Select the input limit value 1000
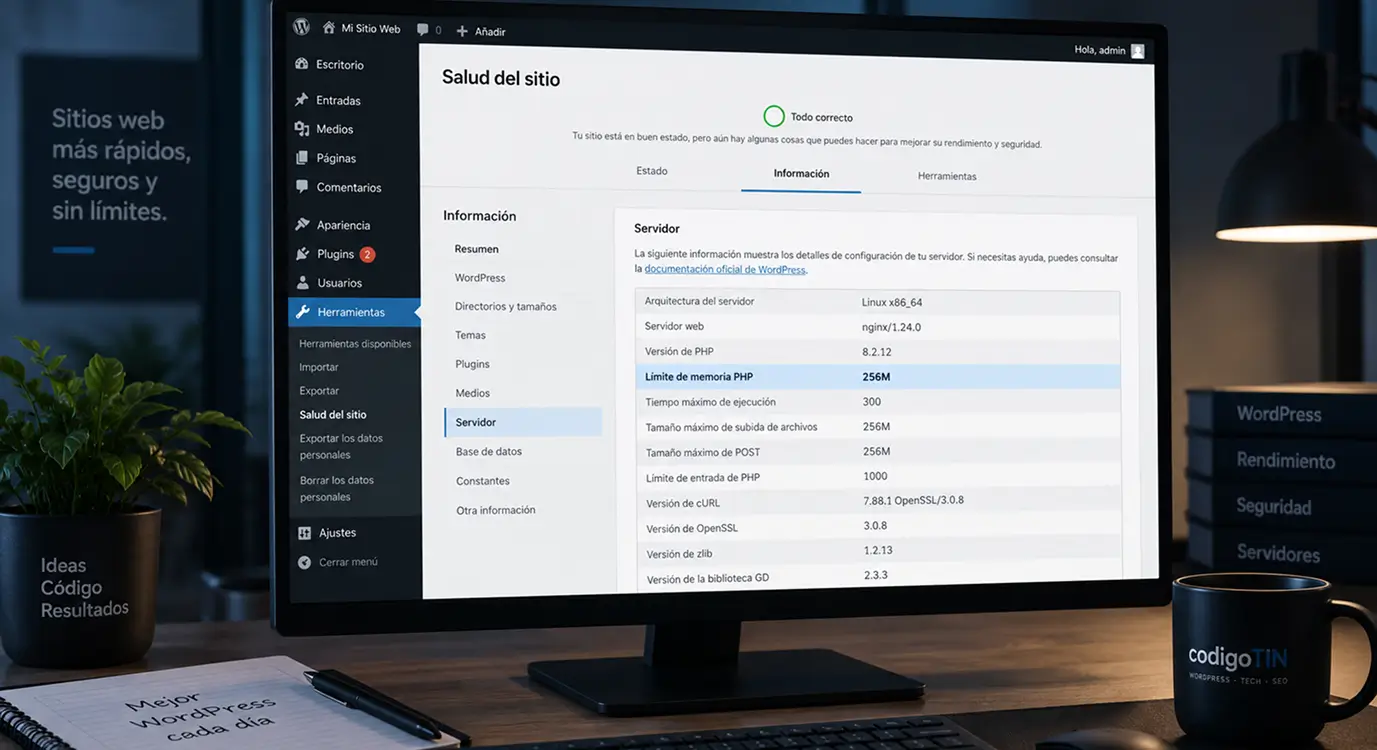 [875, 476]
